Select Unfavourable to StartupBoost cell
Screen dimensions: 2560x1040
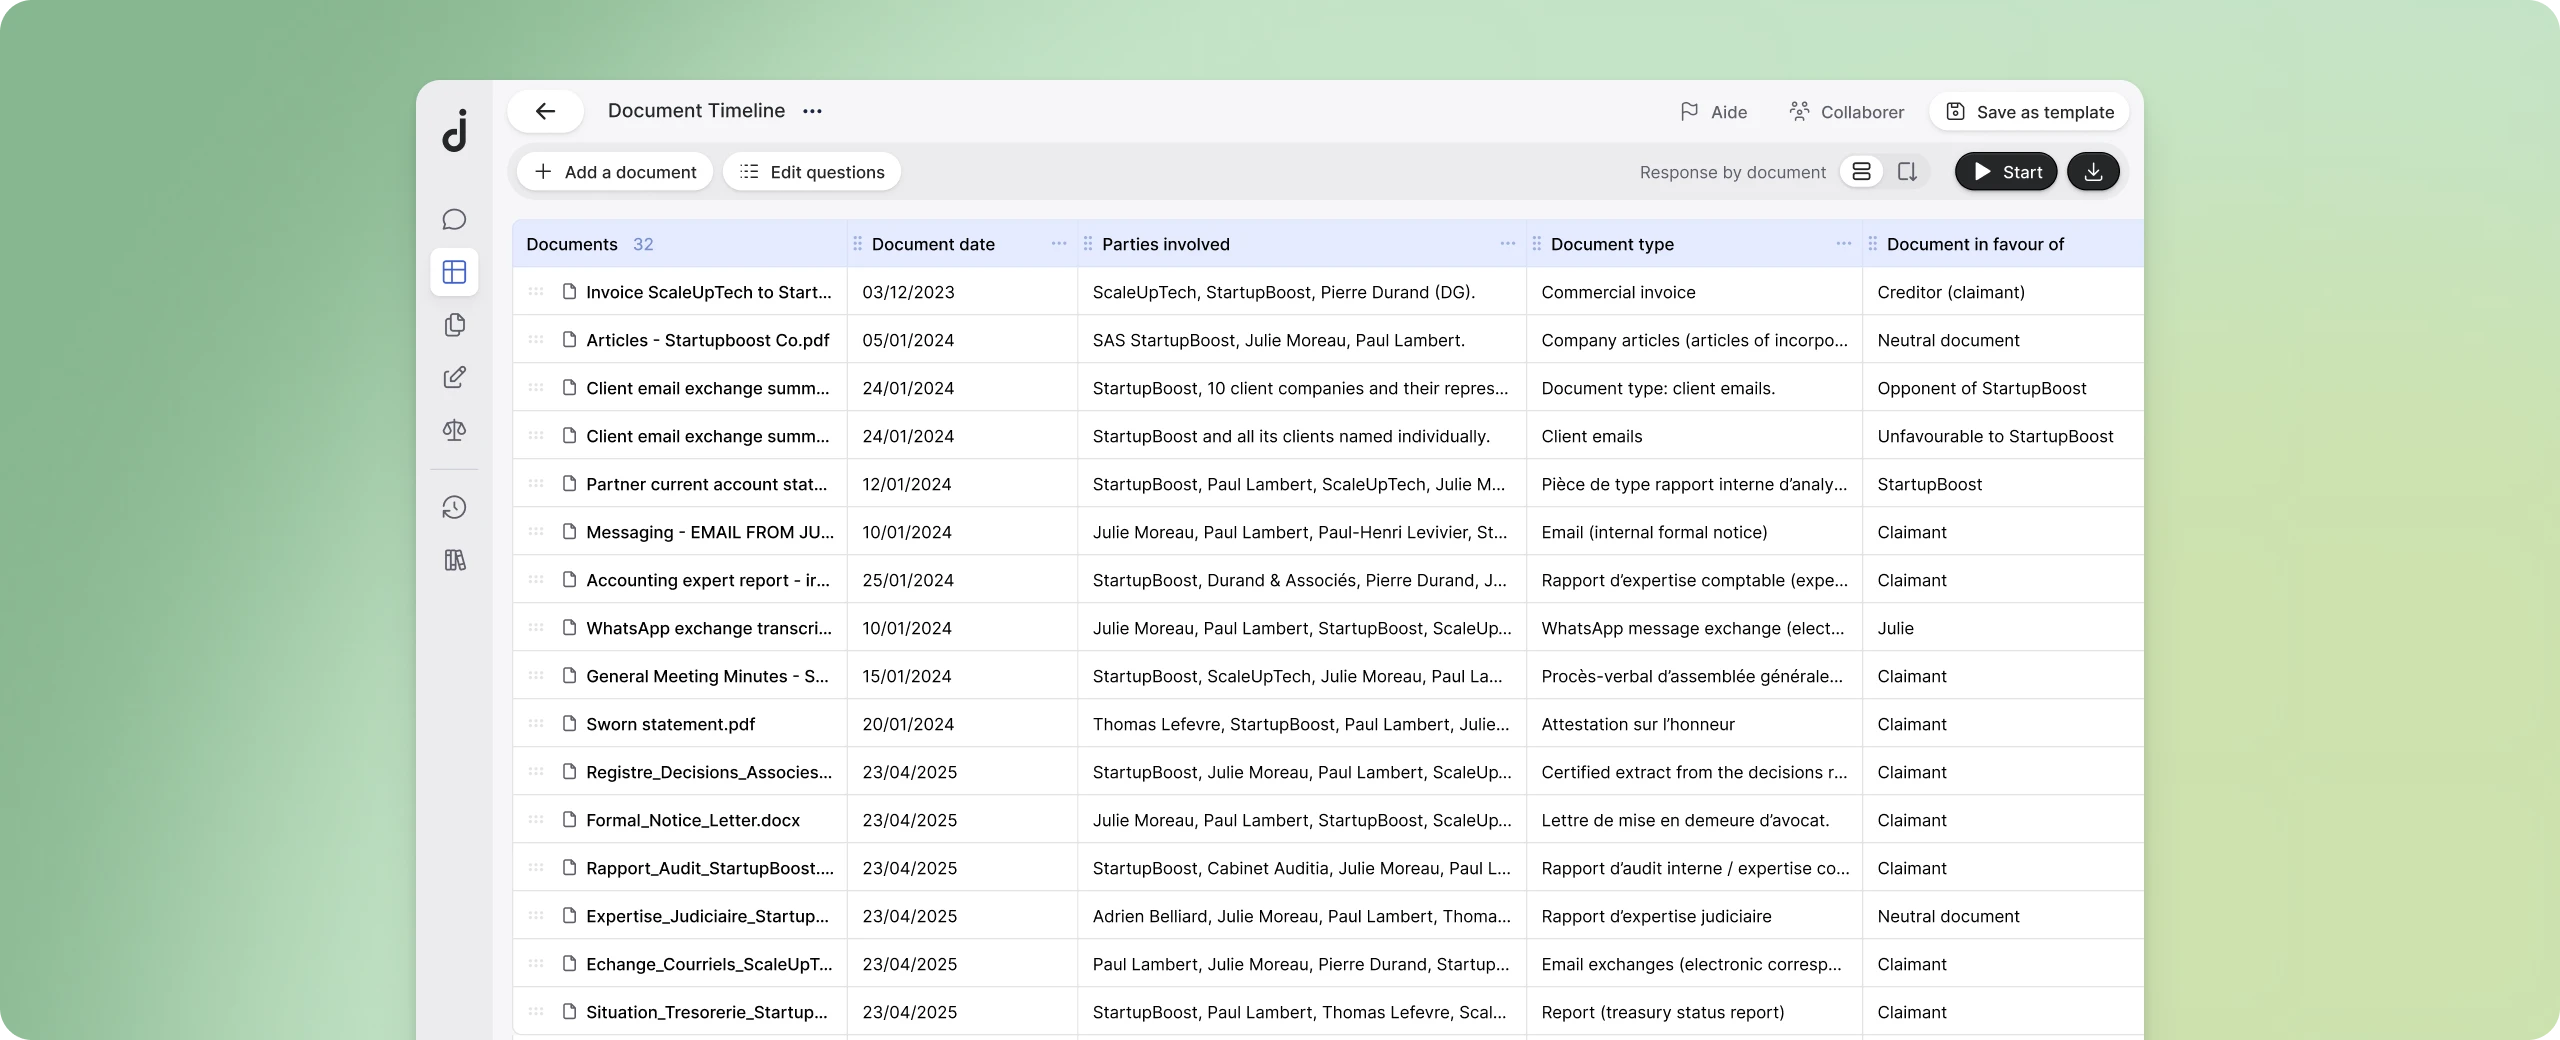[2003, 436]
